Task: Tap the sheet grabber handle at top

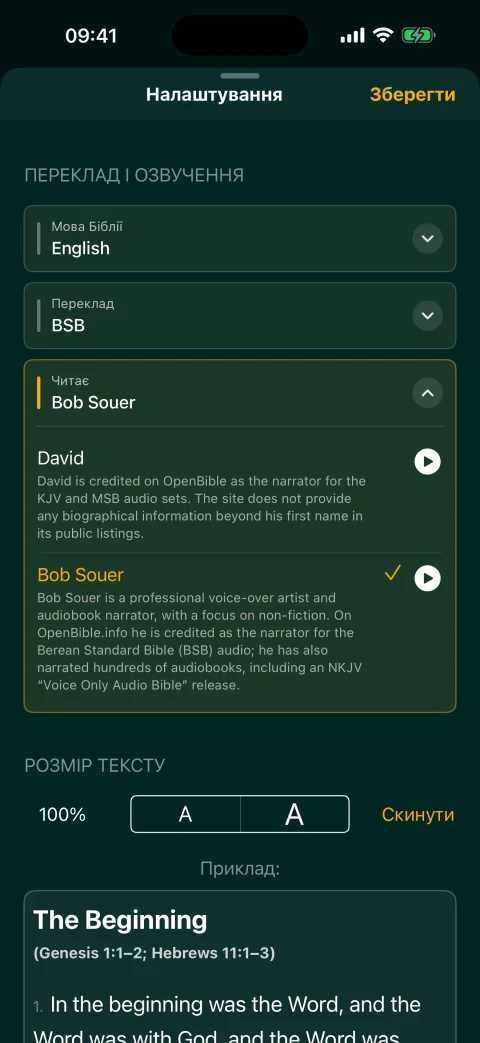Action: [240, 76]
